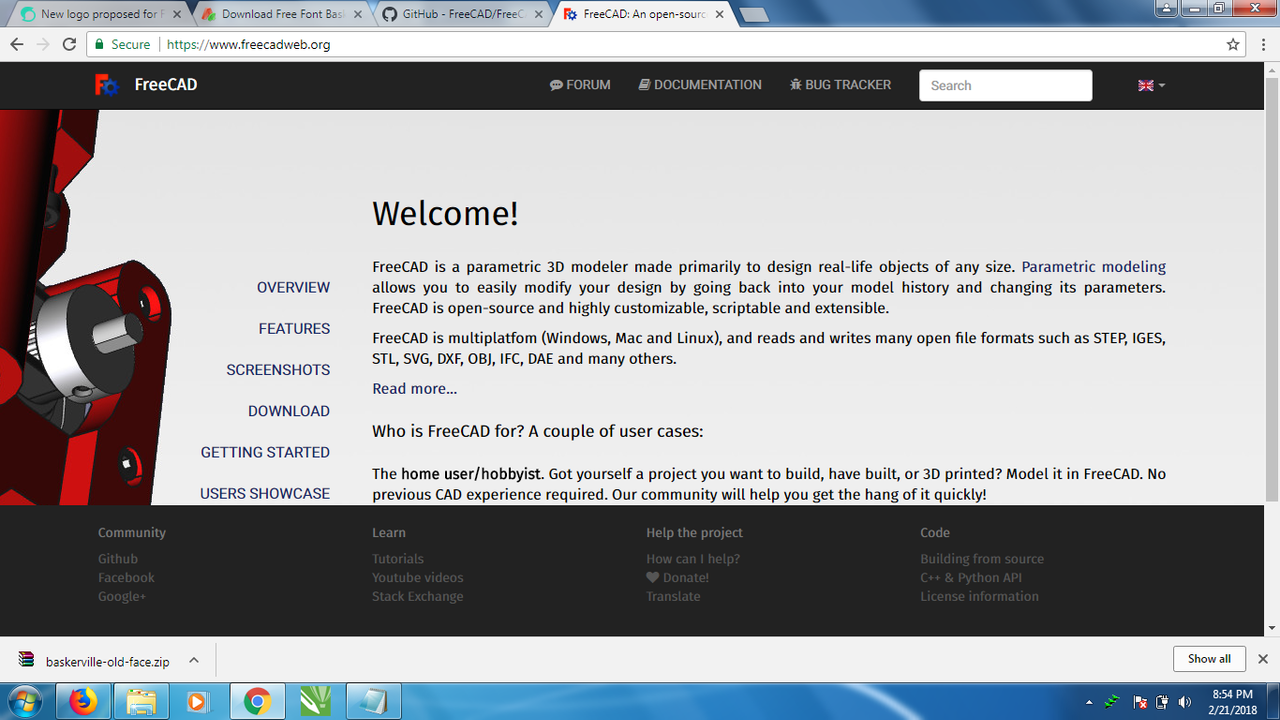The height and width of the screenshot is (720, 1280).
Task: Open the Github footer link
Action: [118, 559]
